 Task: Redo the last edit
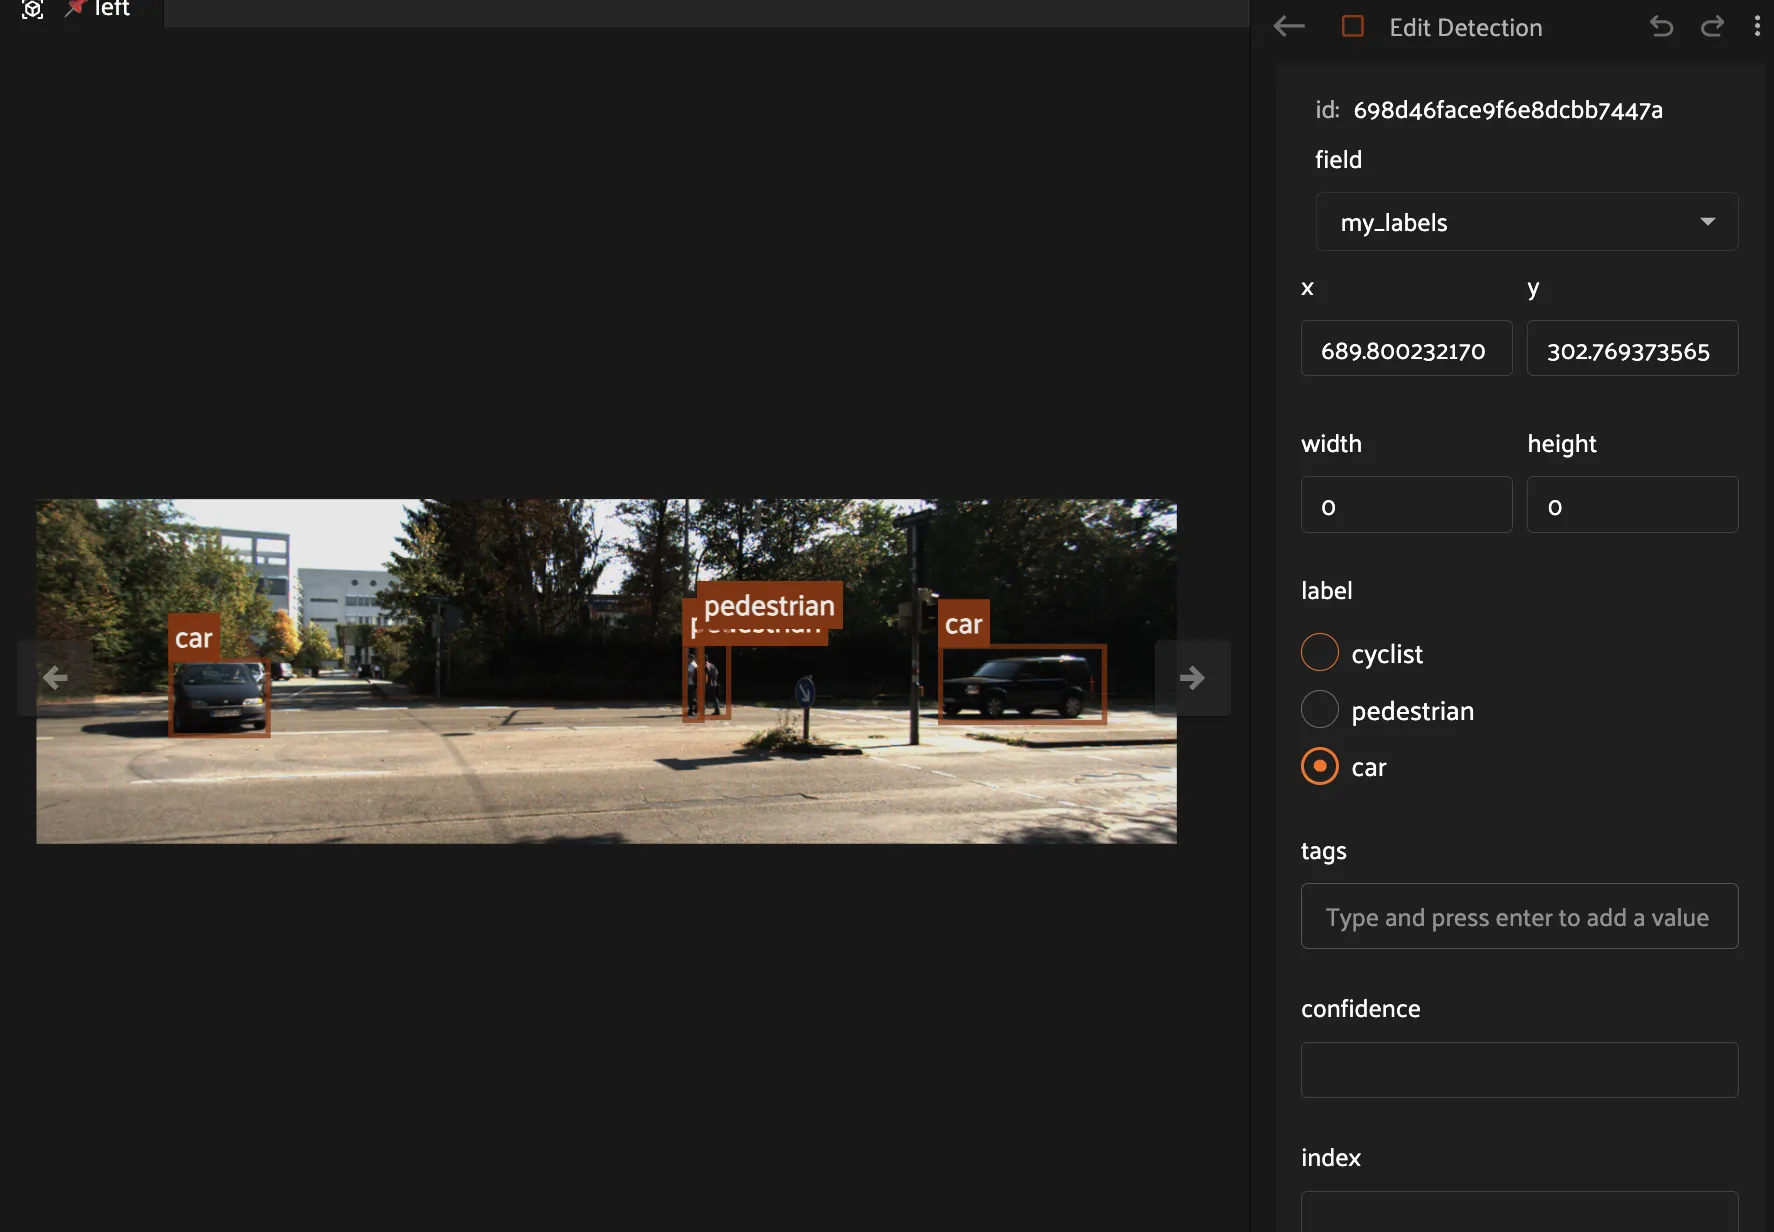click(1712, 27)
